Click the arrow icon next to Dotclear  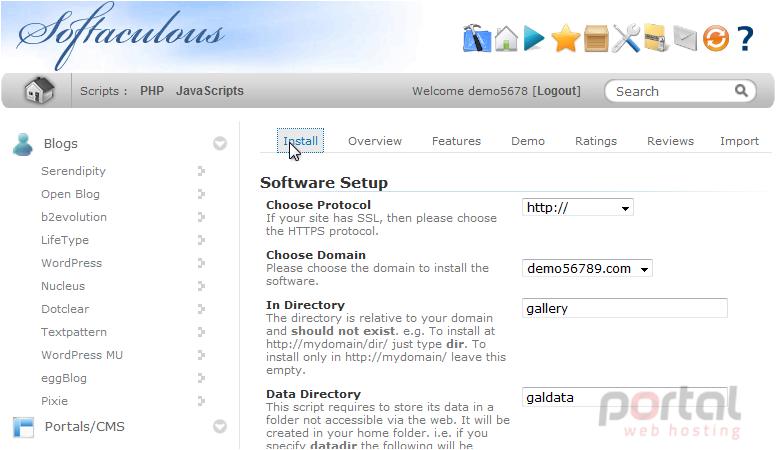(201, 309)
